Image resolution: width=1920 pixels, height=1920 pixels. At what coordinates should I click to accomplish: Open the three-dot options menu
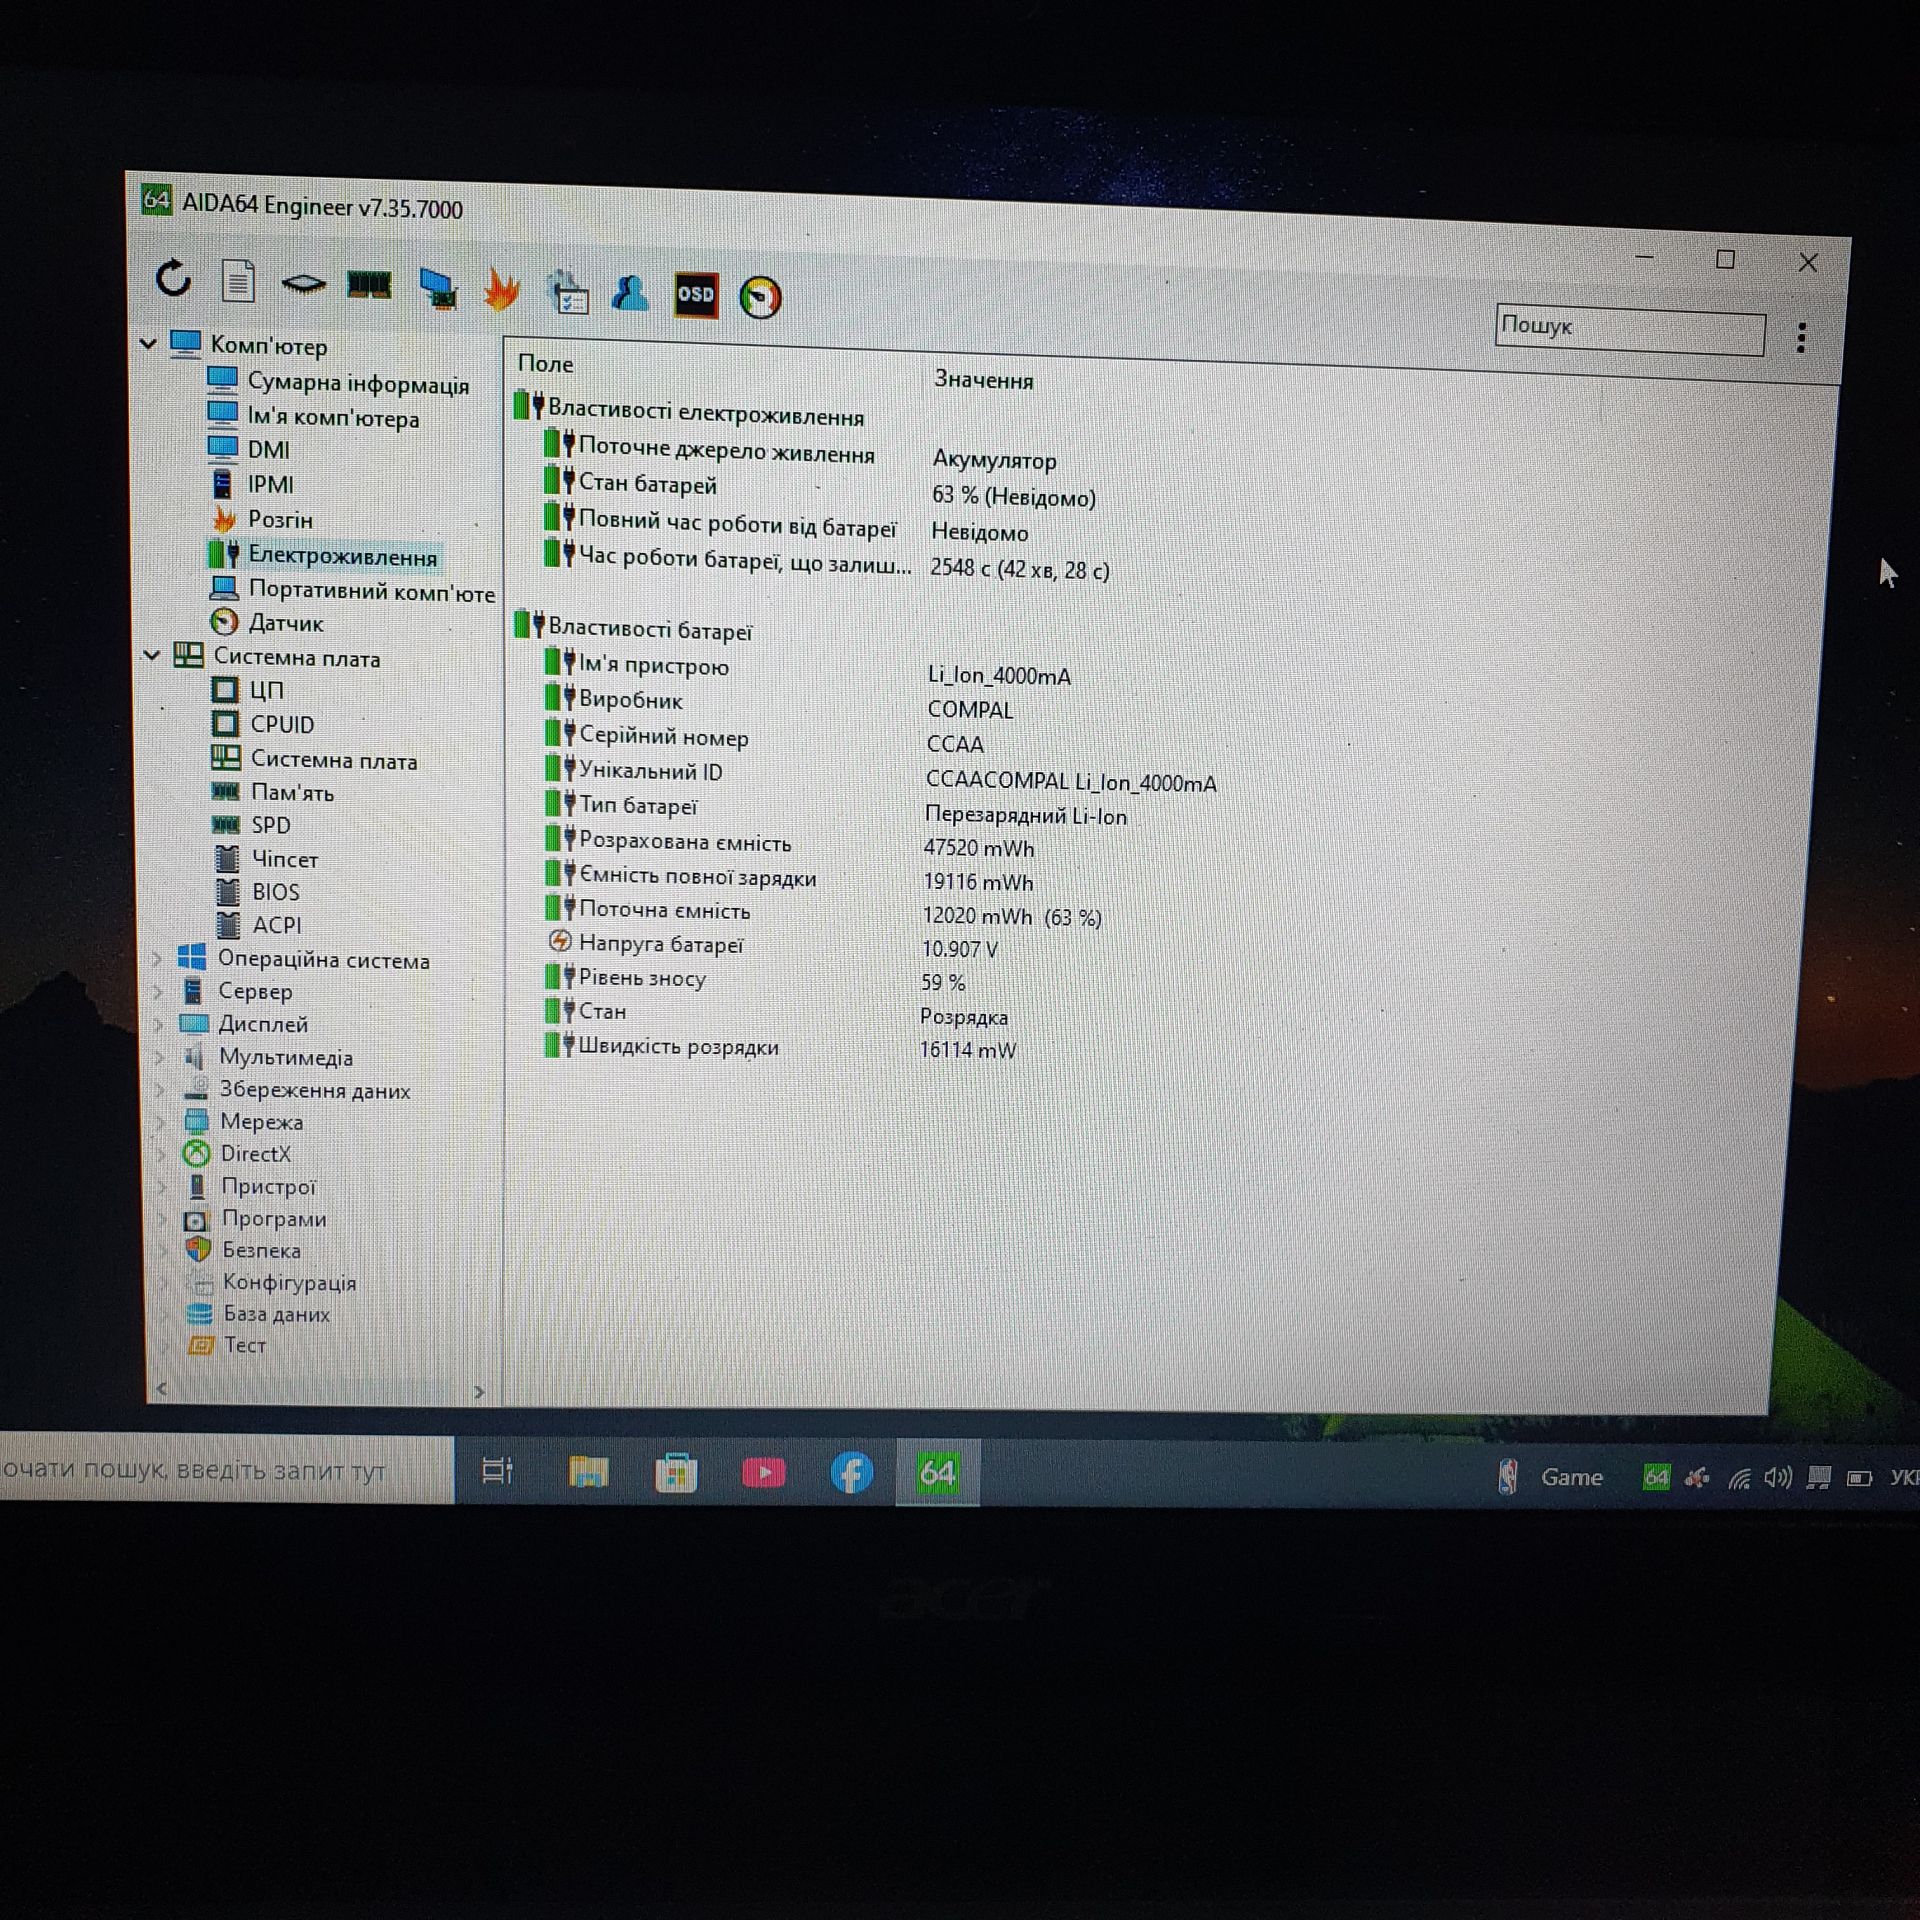coord(1802,338)
